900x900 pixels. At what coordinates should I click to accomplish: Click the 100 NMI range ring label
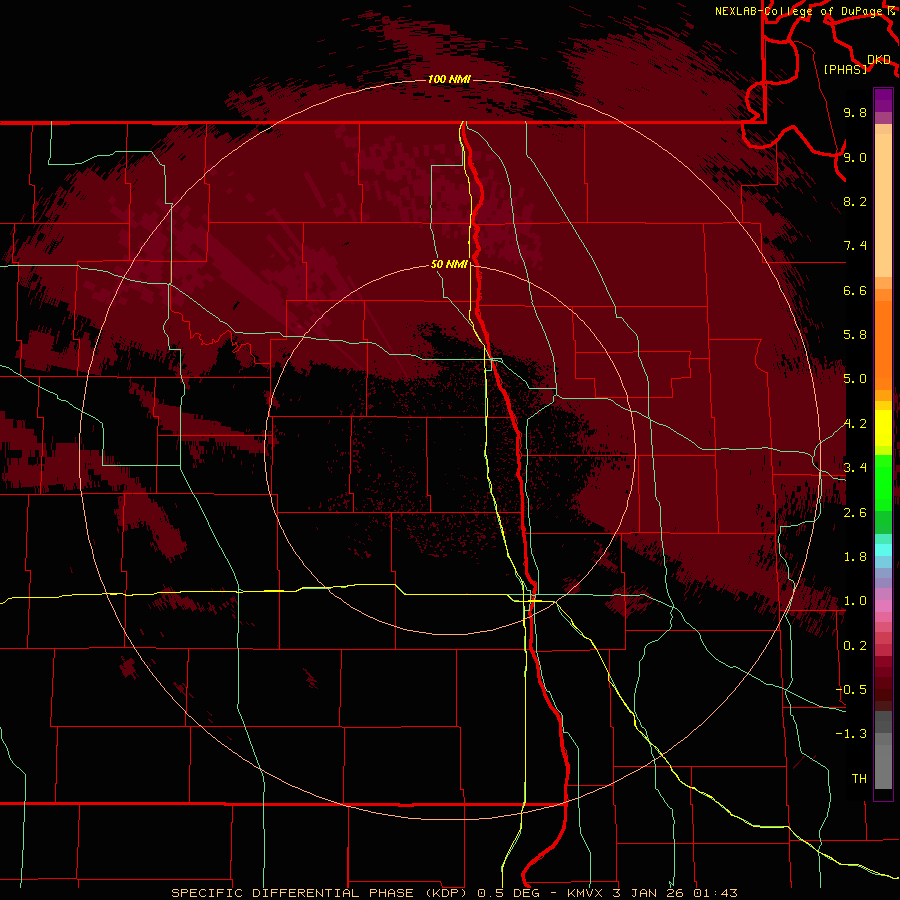[449, 79]
